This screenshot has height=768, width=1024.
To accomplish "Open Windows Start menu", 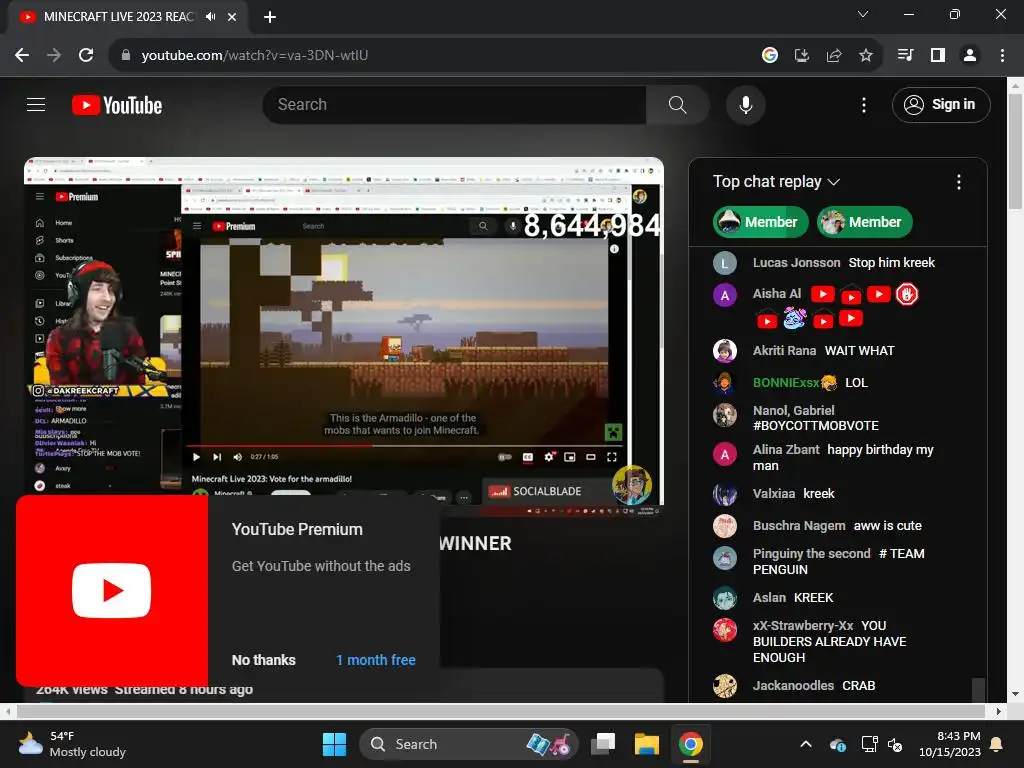I will coord(334,744).
